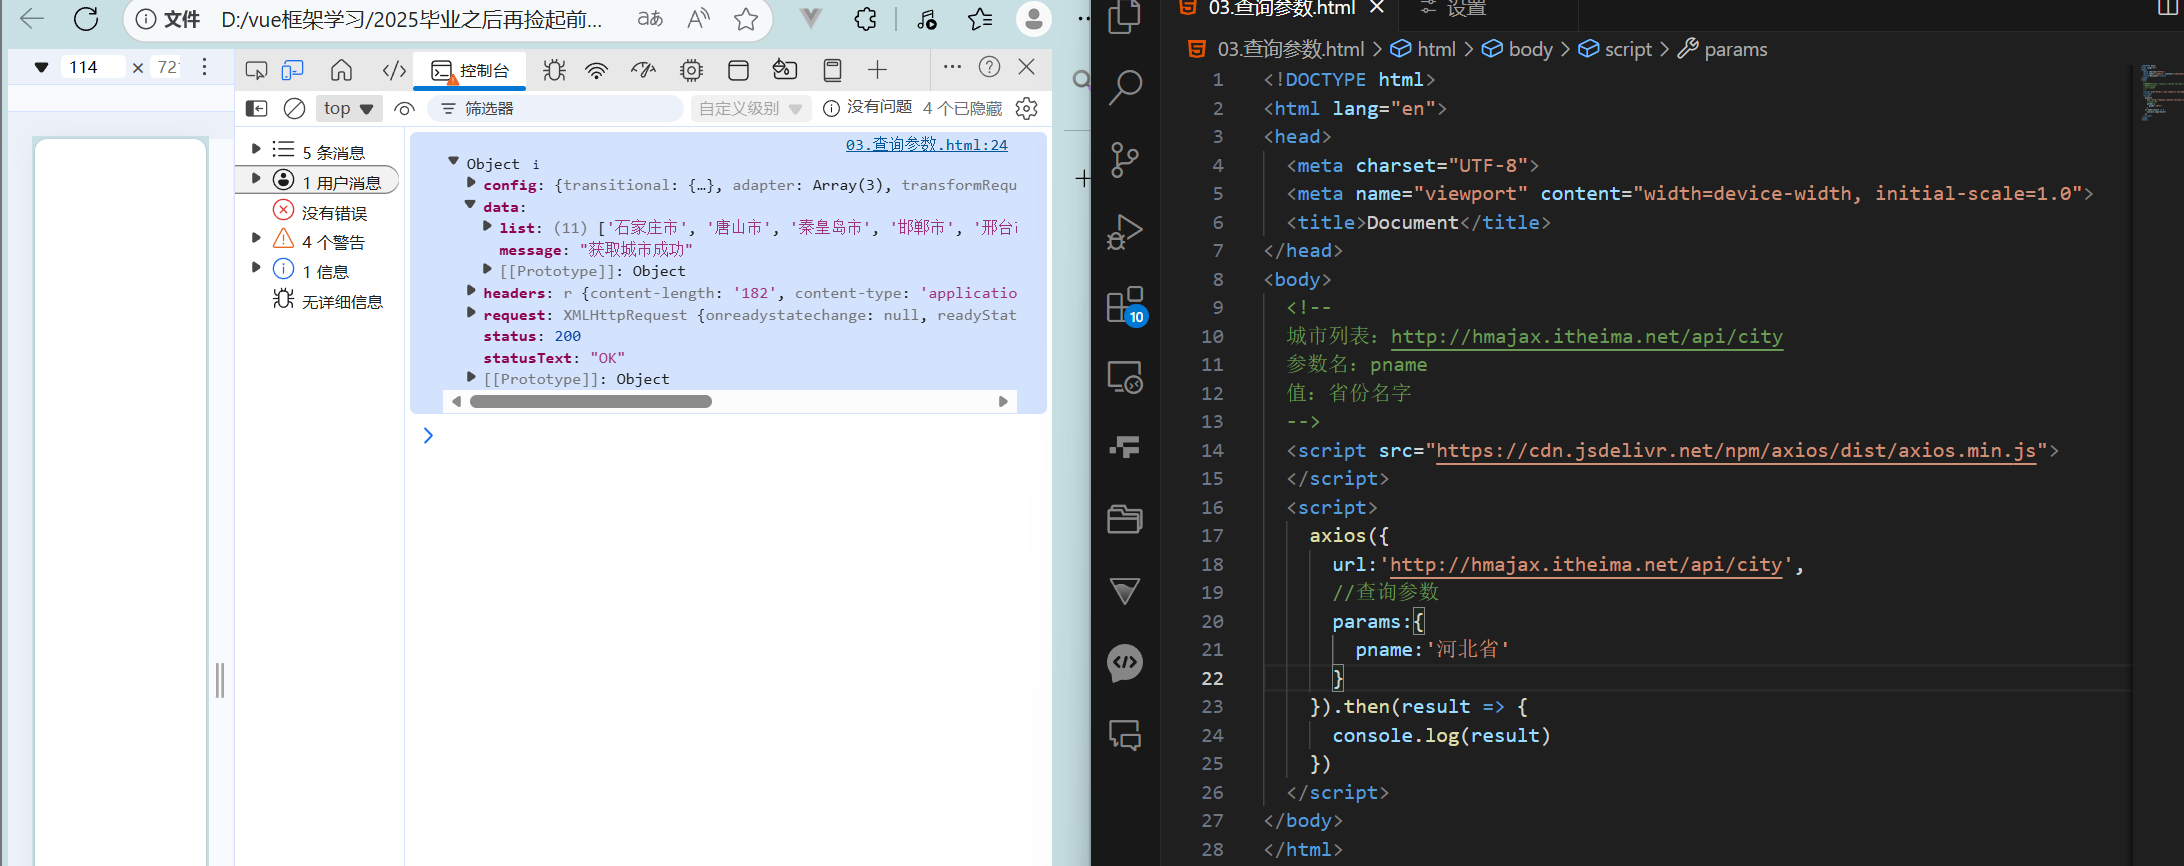This screenshot has width=2184, height=866.
Task: Open DevTools help question mark
Action: [x=989, y=67]
